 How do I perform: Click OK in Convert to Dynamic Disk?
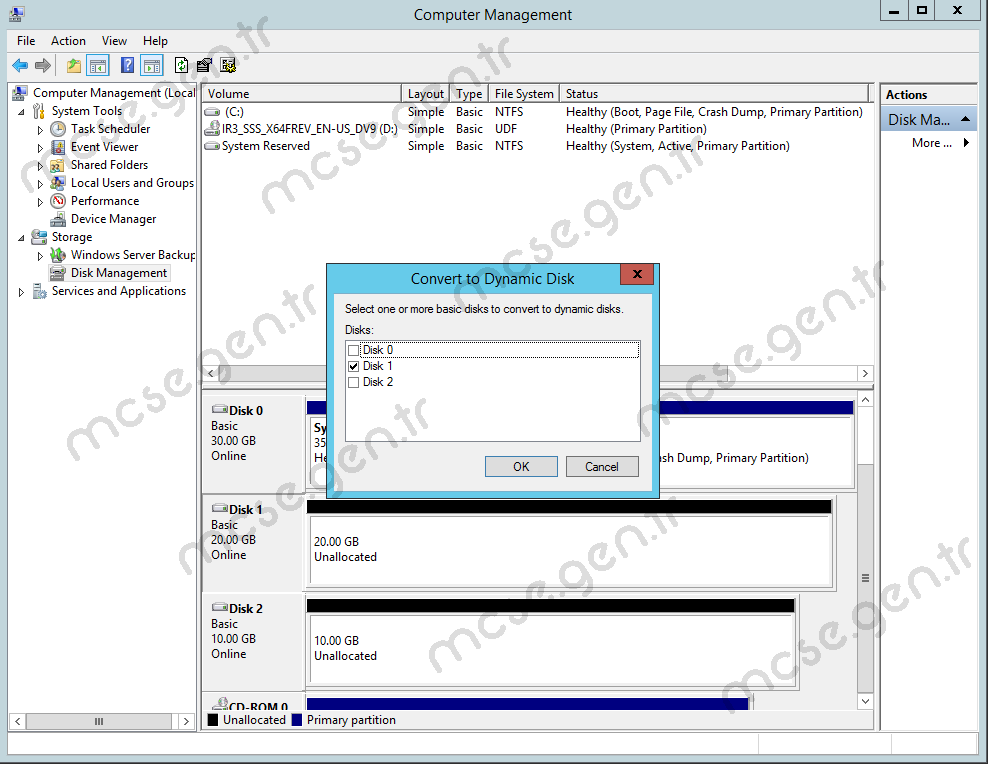pos(521,467)
